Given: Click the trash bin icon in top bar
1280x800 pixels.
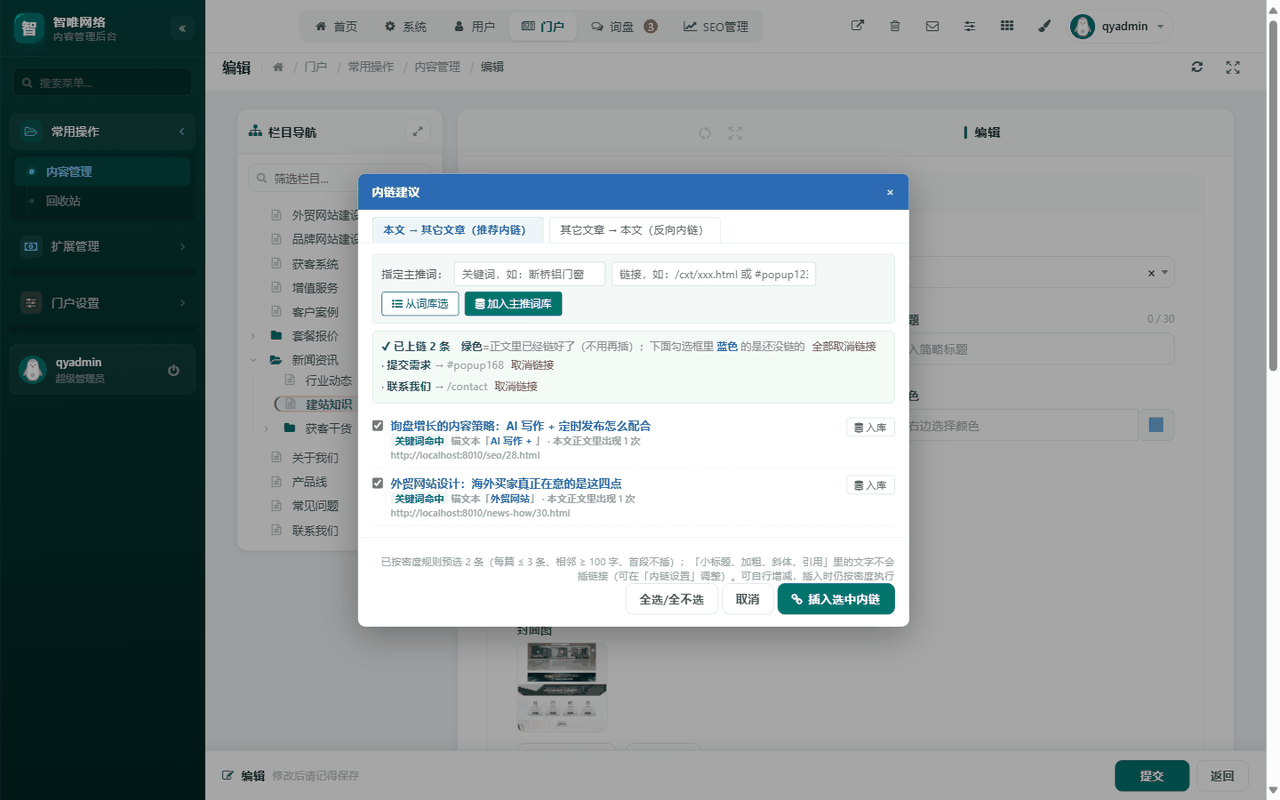Looking at the screenshot, I should [x=895, y=26].
